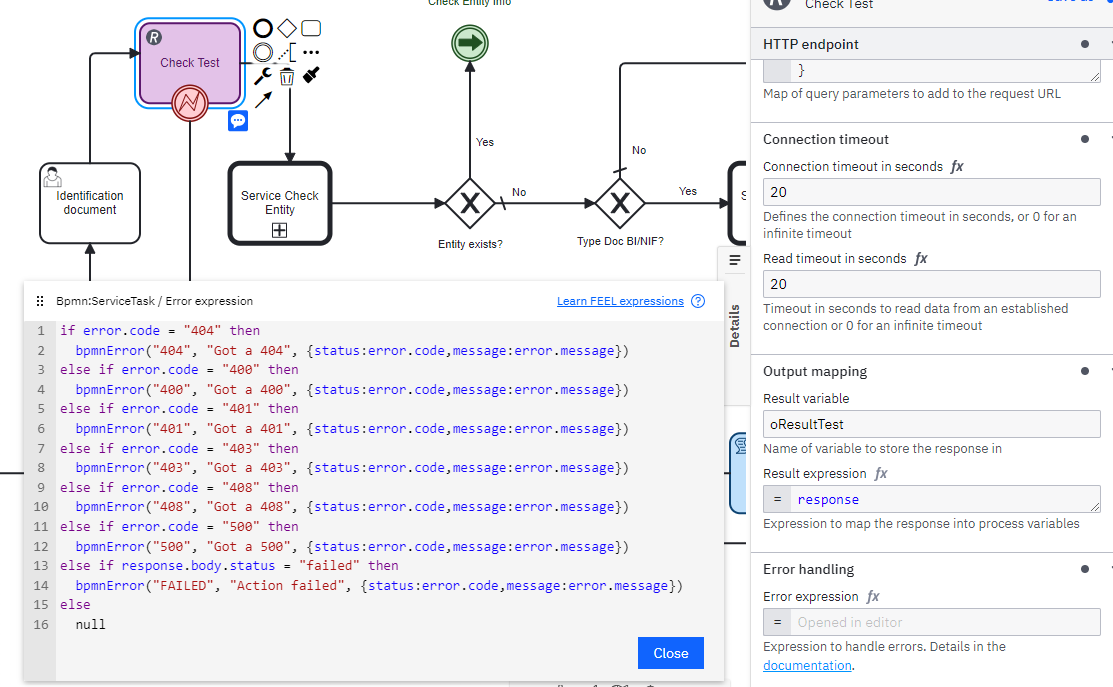The height and width of the screenshot is (687, 1113).
Task: Click the 'Bpmn:ServiceTask / Error expression' popup title
Action: pos(155,301)
